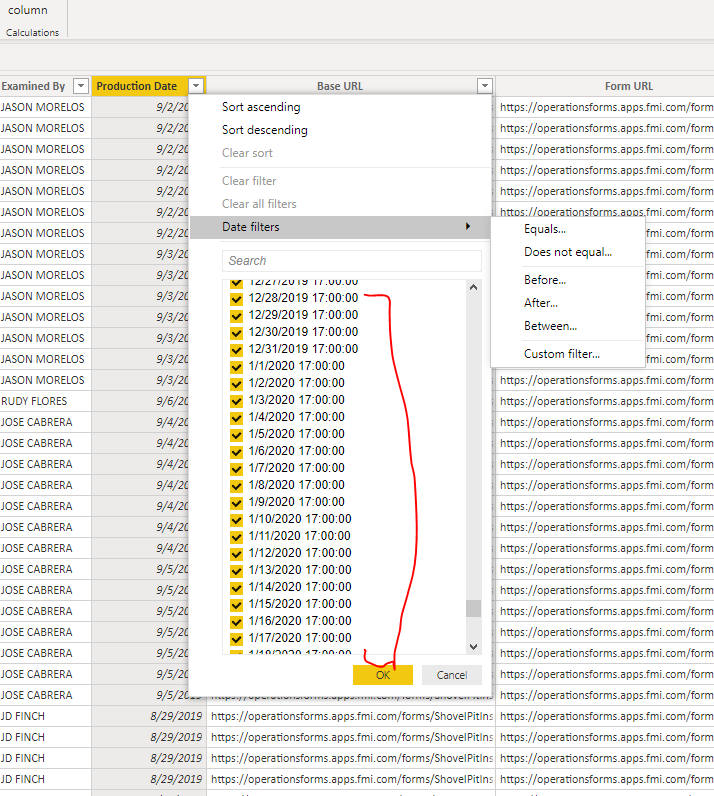
Task: Pick the Between... date filter
Action: pyautogui.click(x=550, y=326)
